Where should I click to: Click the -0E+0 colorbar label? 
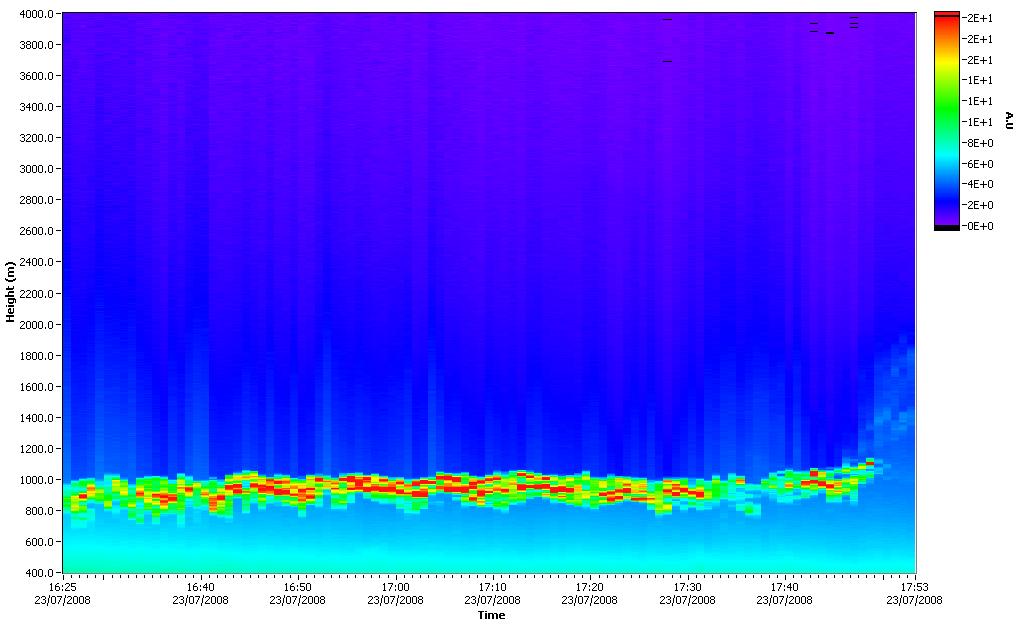[x=978, y=226]
